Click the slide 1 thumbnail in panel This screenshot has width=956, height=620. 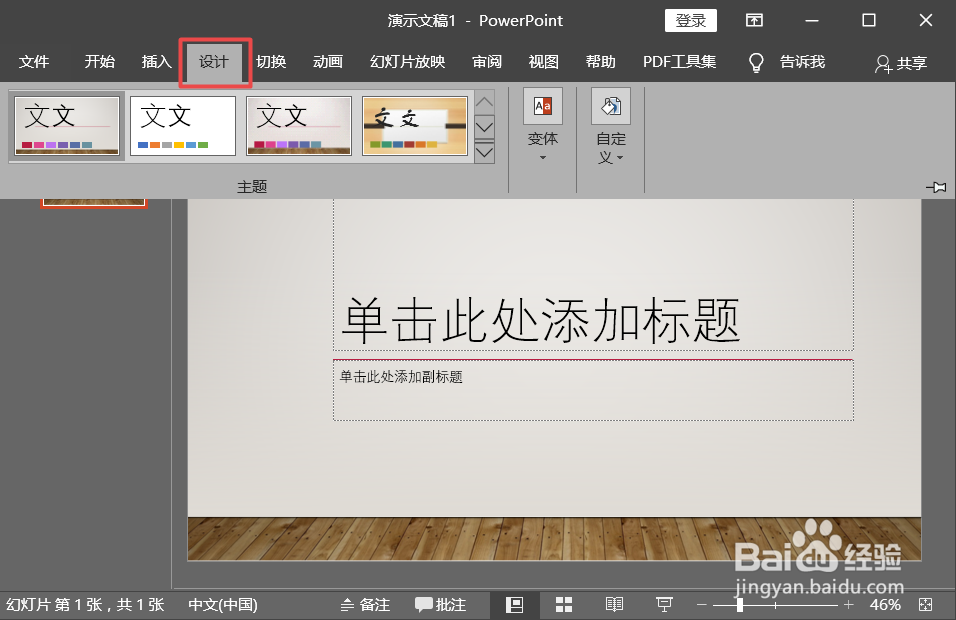coord(94,202)
